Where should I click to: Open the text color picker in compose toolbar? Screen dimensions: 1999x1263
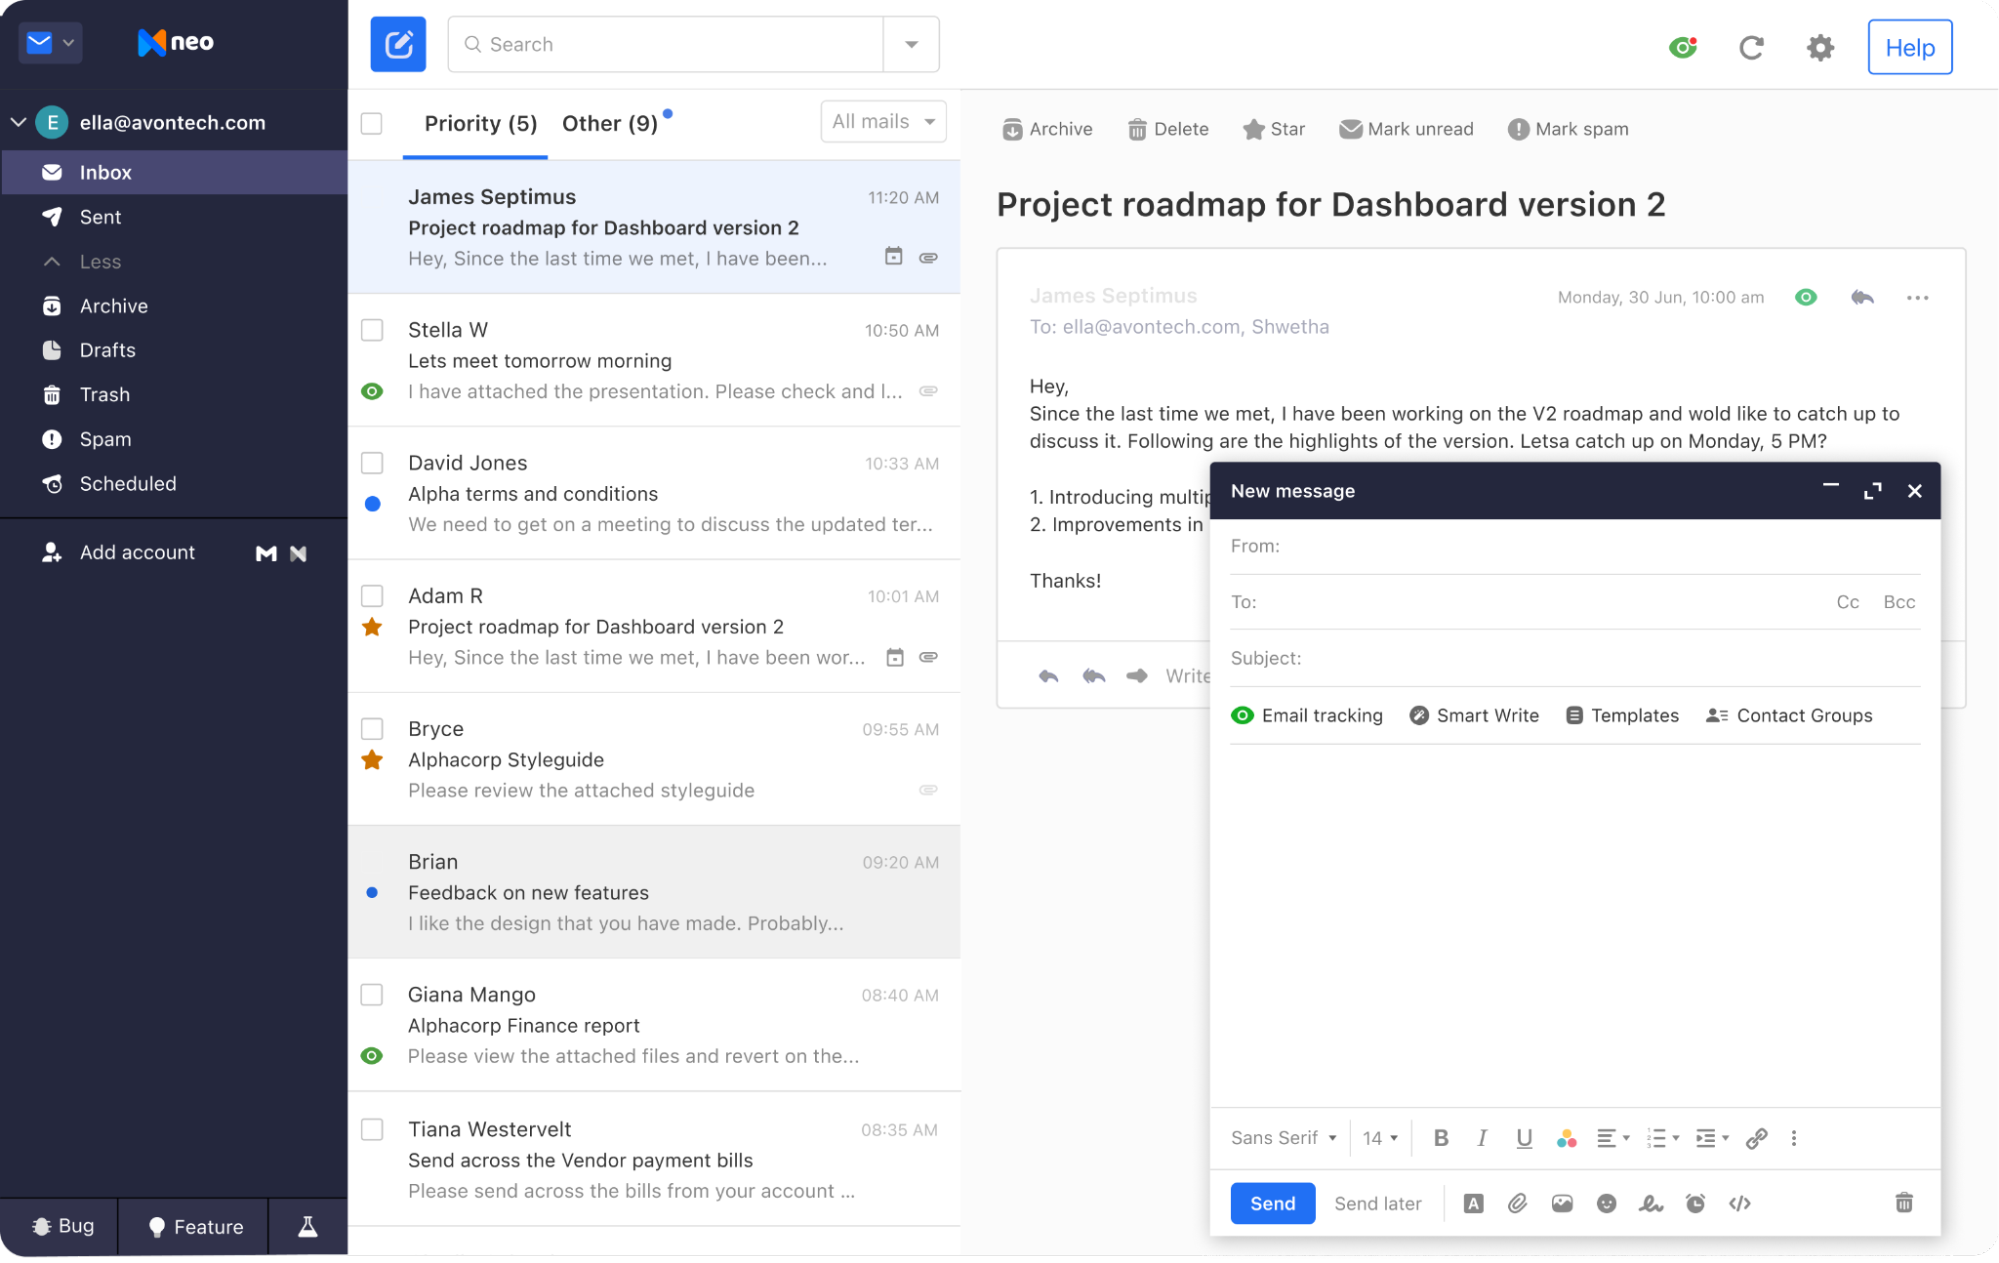[x=1565, y=1137]
